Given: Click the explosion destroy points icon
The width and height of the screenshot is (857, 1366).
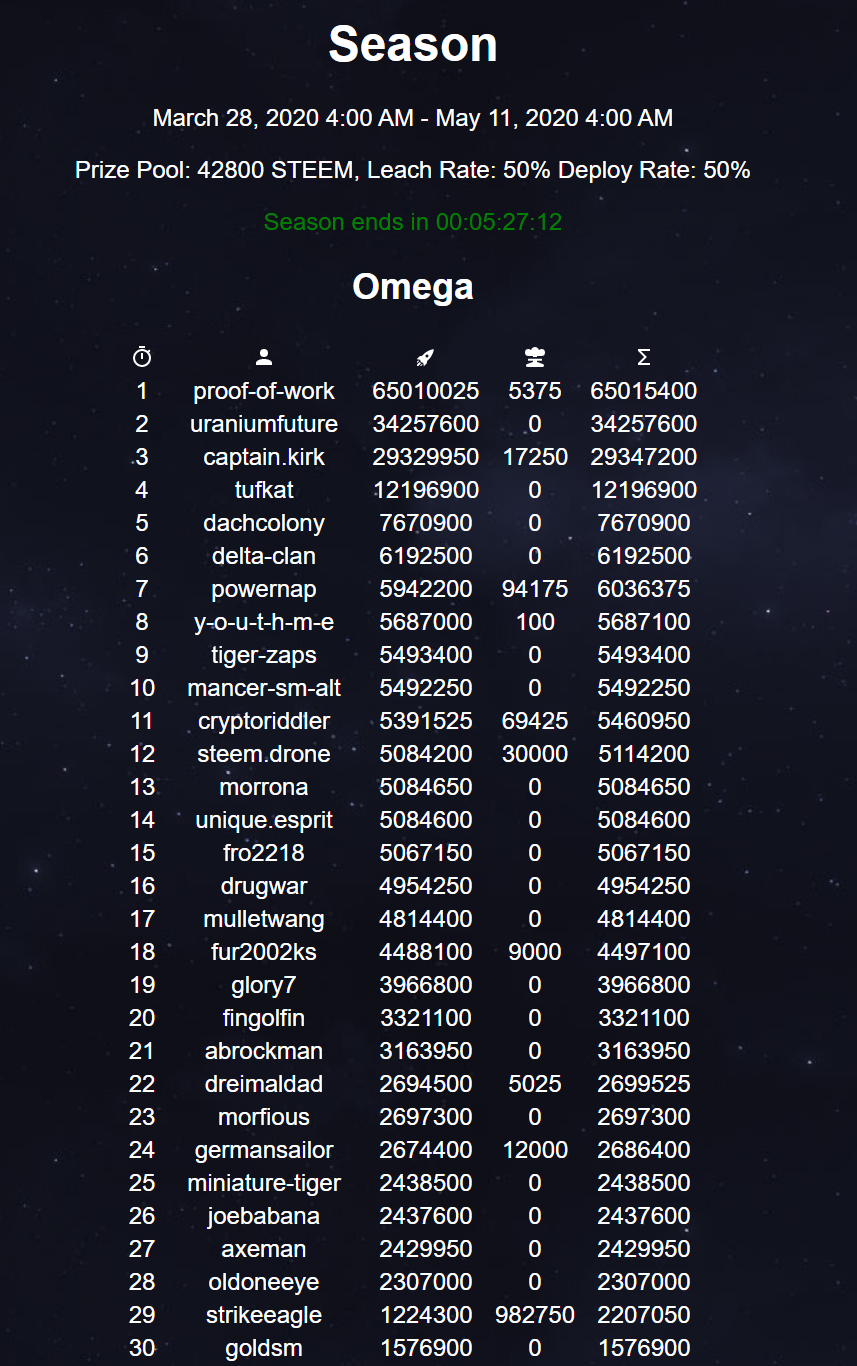Looking at the screenshot, I should click(x=535, y=357).
